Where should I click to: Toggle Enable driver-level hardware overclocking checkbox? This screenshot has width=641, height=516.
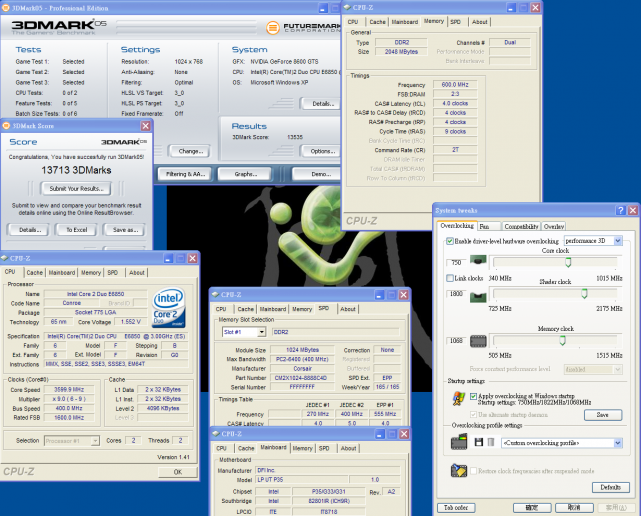coord(450,241)
